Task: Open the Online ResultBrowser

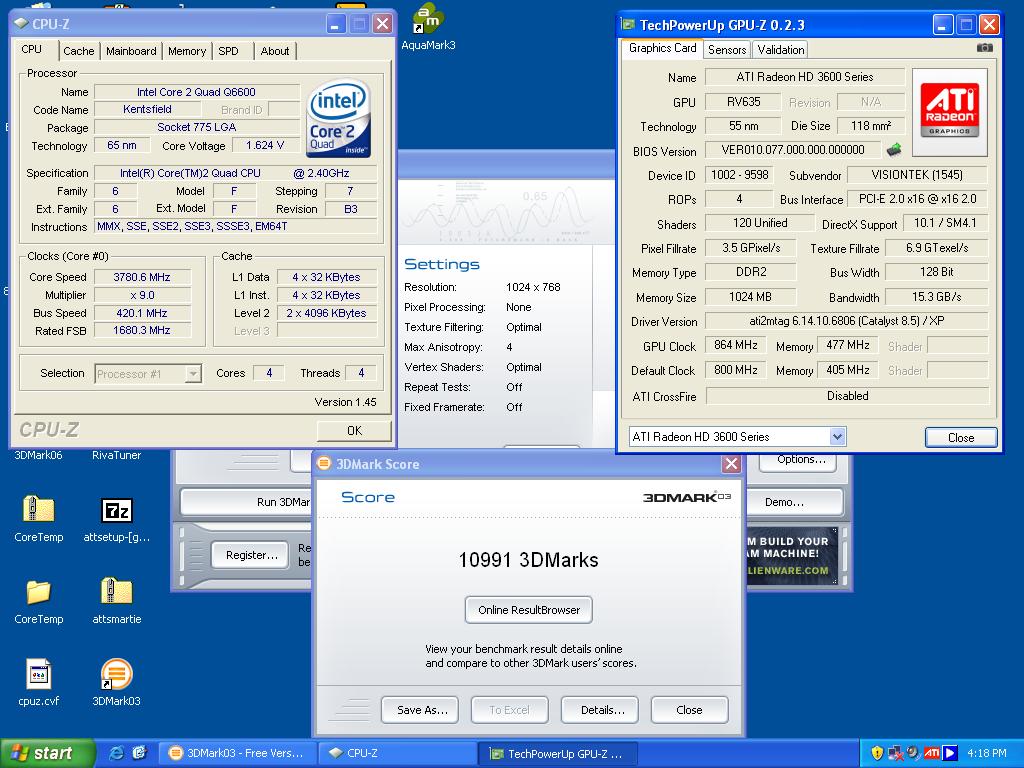Action: [x=529, y=610]
